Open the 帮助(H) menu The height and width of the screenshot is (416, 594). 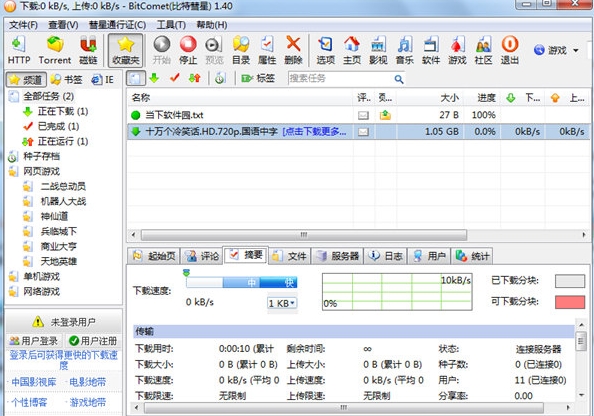[x=212, y=25]
